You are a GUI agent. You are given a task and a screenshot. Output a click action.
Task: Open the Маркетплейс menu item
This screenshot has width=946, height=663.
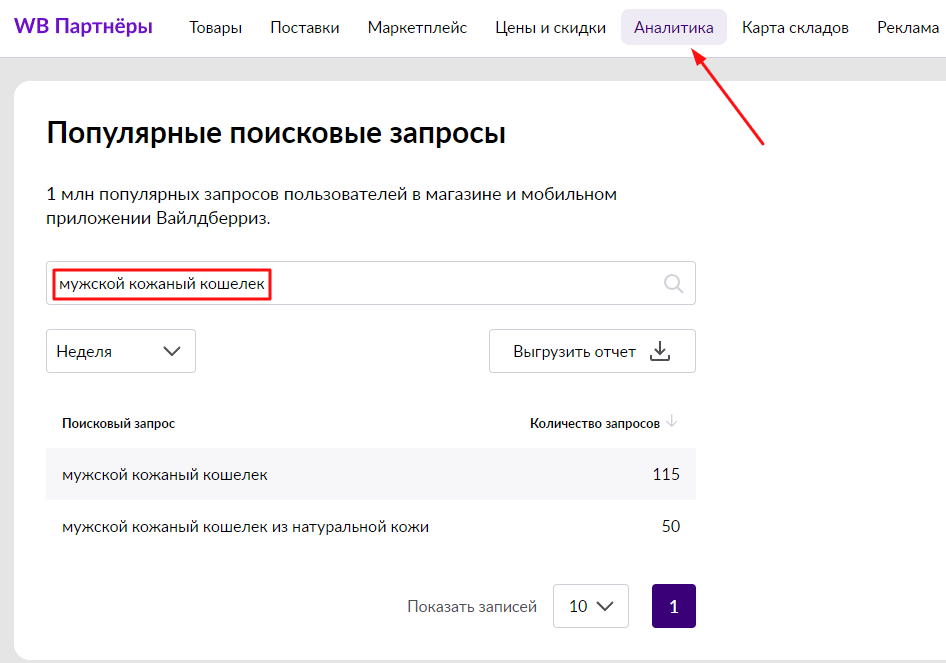pos(417,28)
